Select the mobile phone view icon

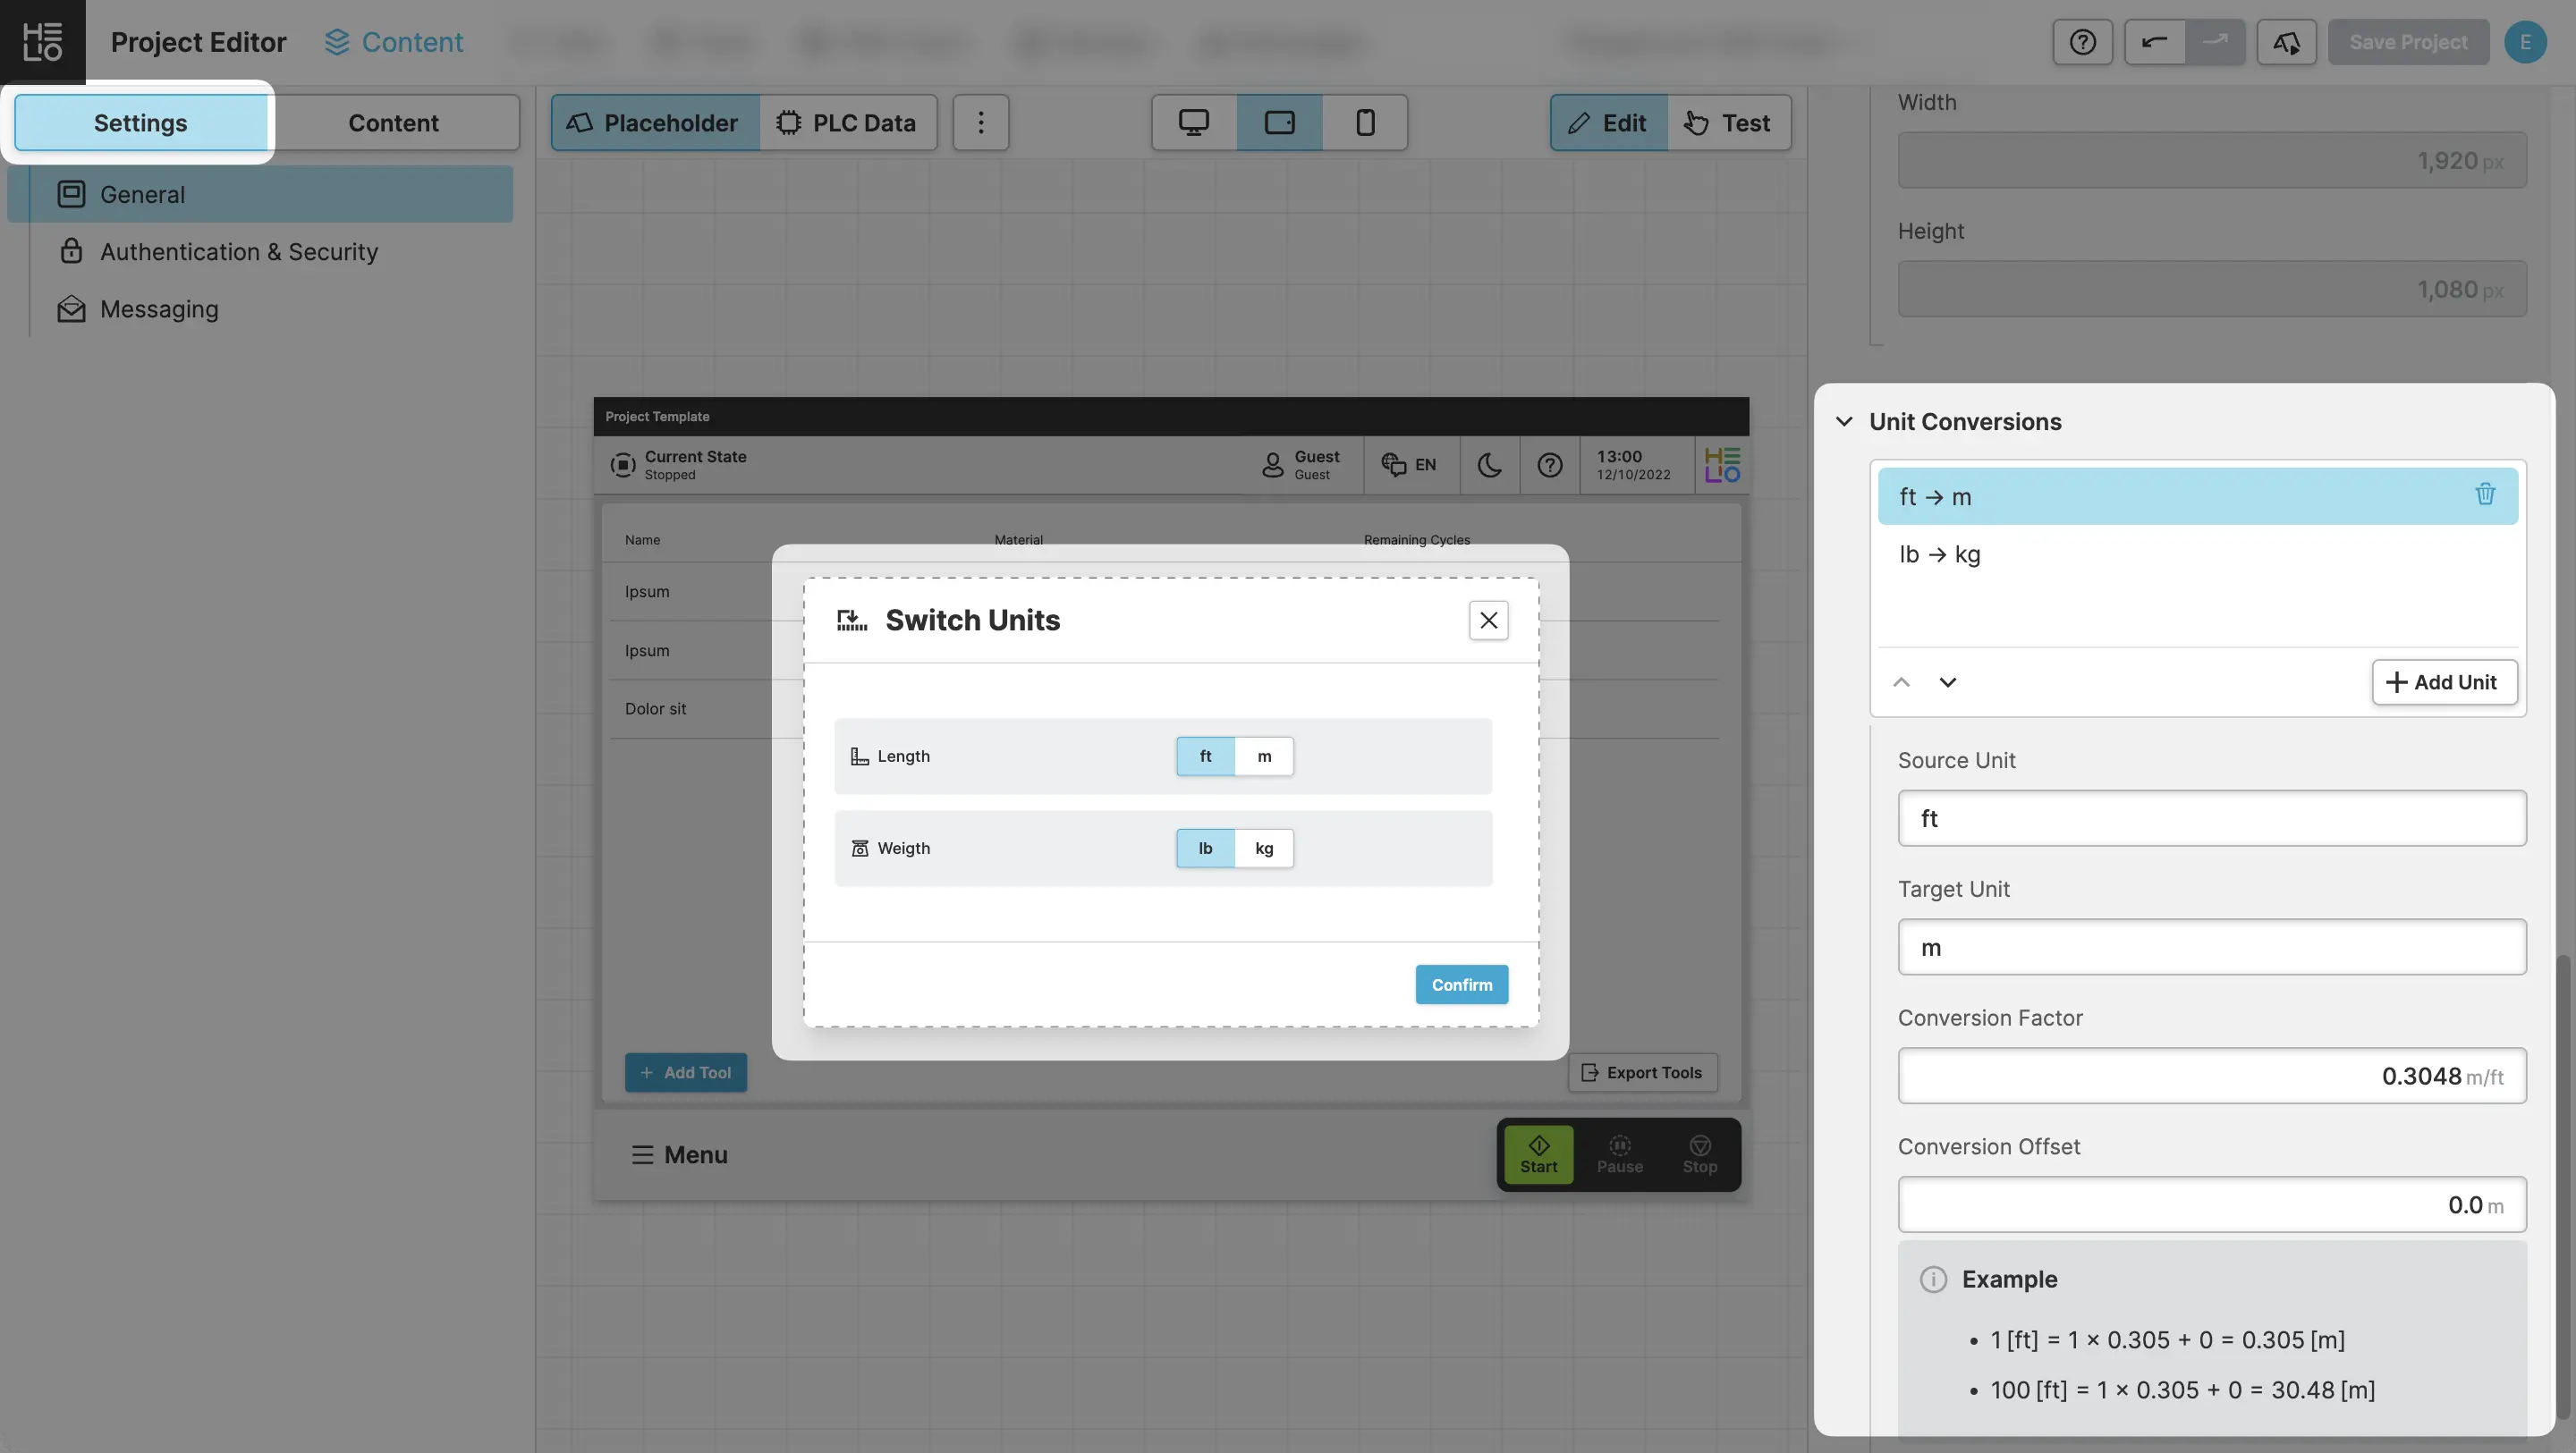[1364, 123]
